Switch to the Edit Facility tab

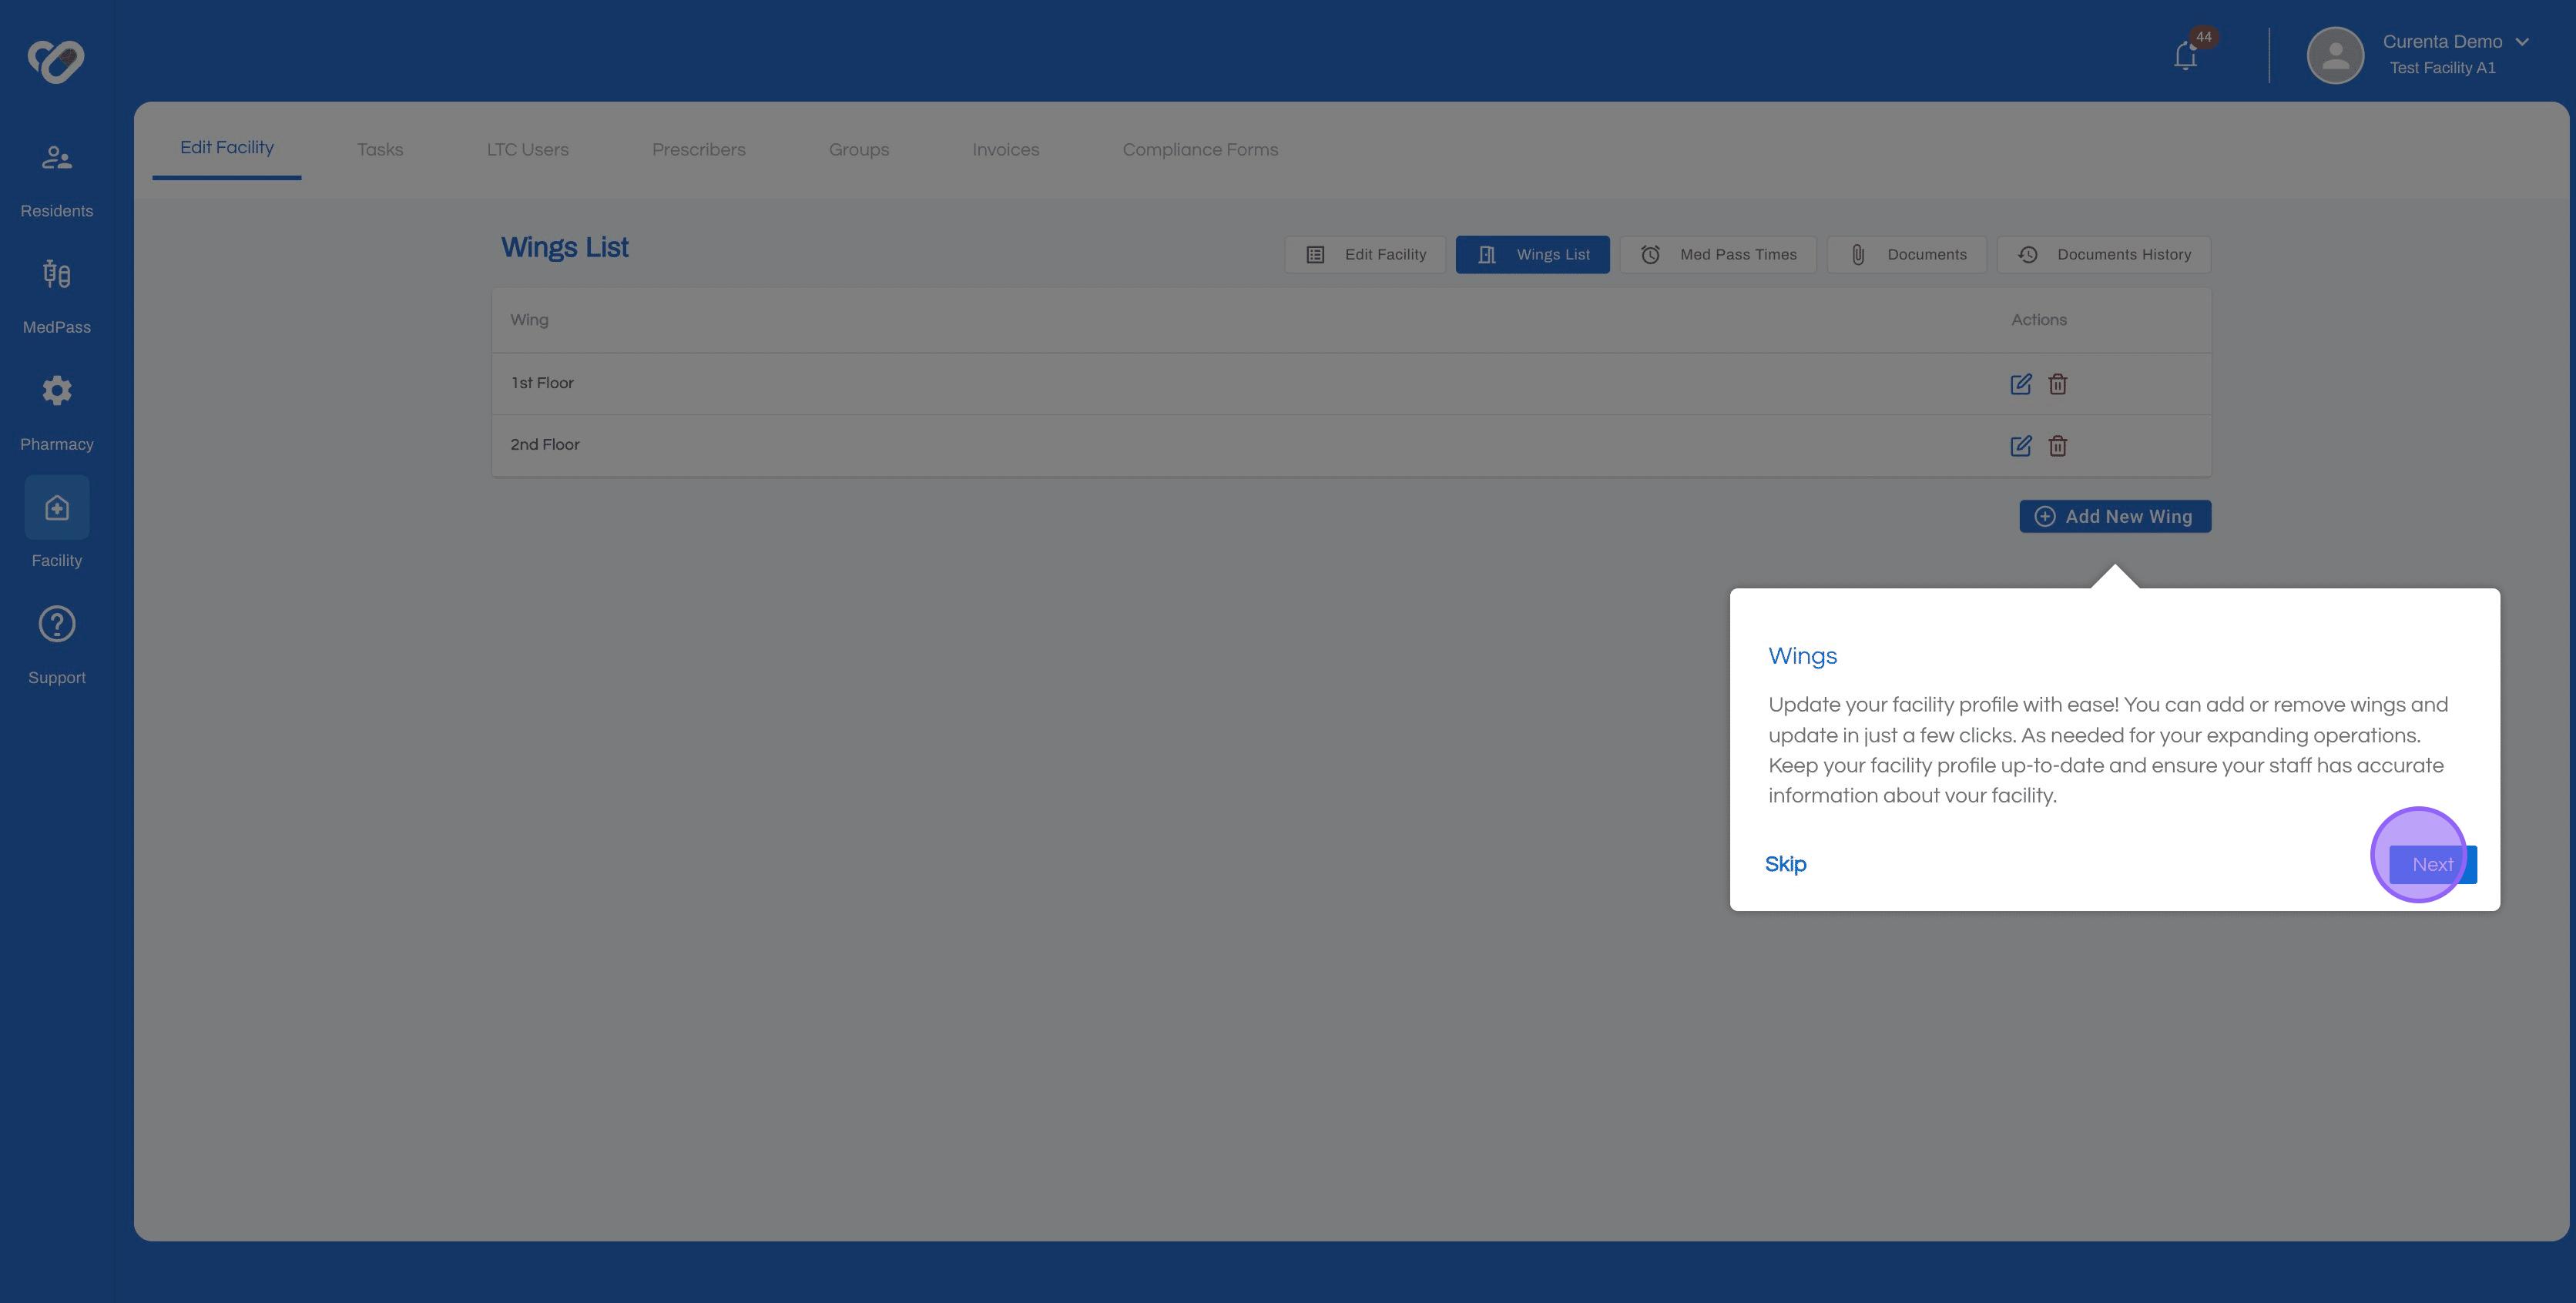pyautogui.click(x=227, y=148)
